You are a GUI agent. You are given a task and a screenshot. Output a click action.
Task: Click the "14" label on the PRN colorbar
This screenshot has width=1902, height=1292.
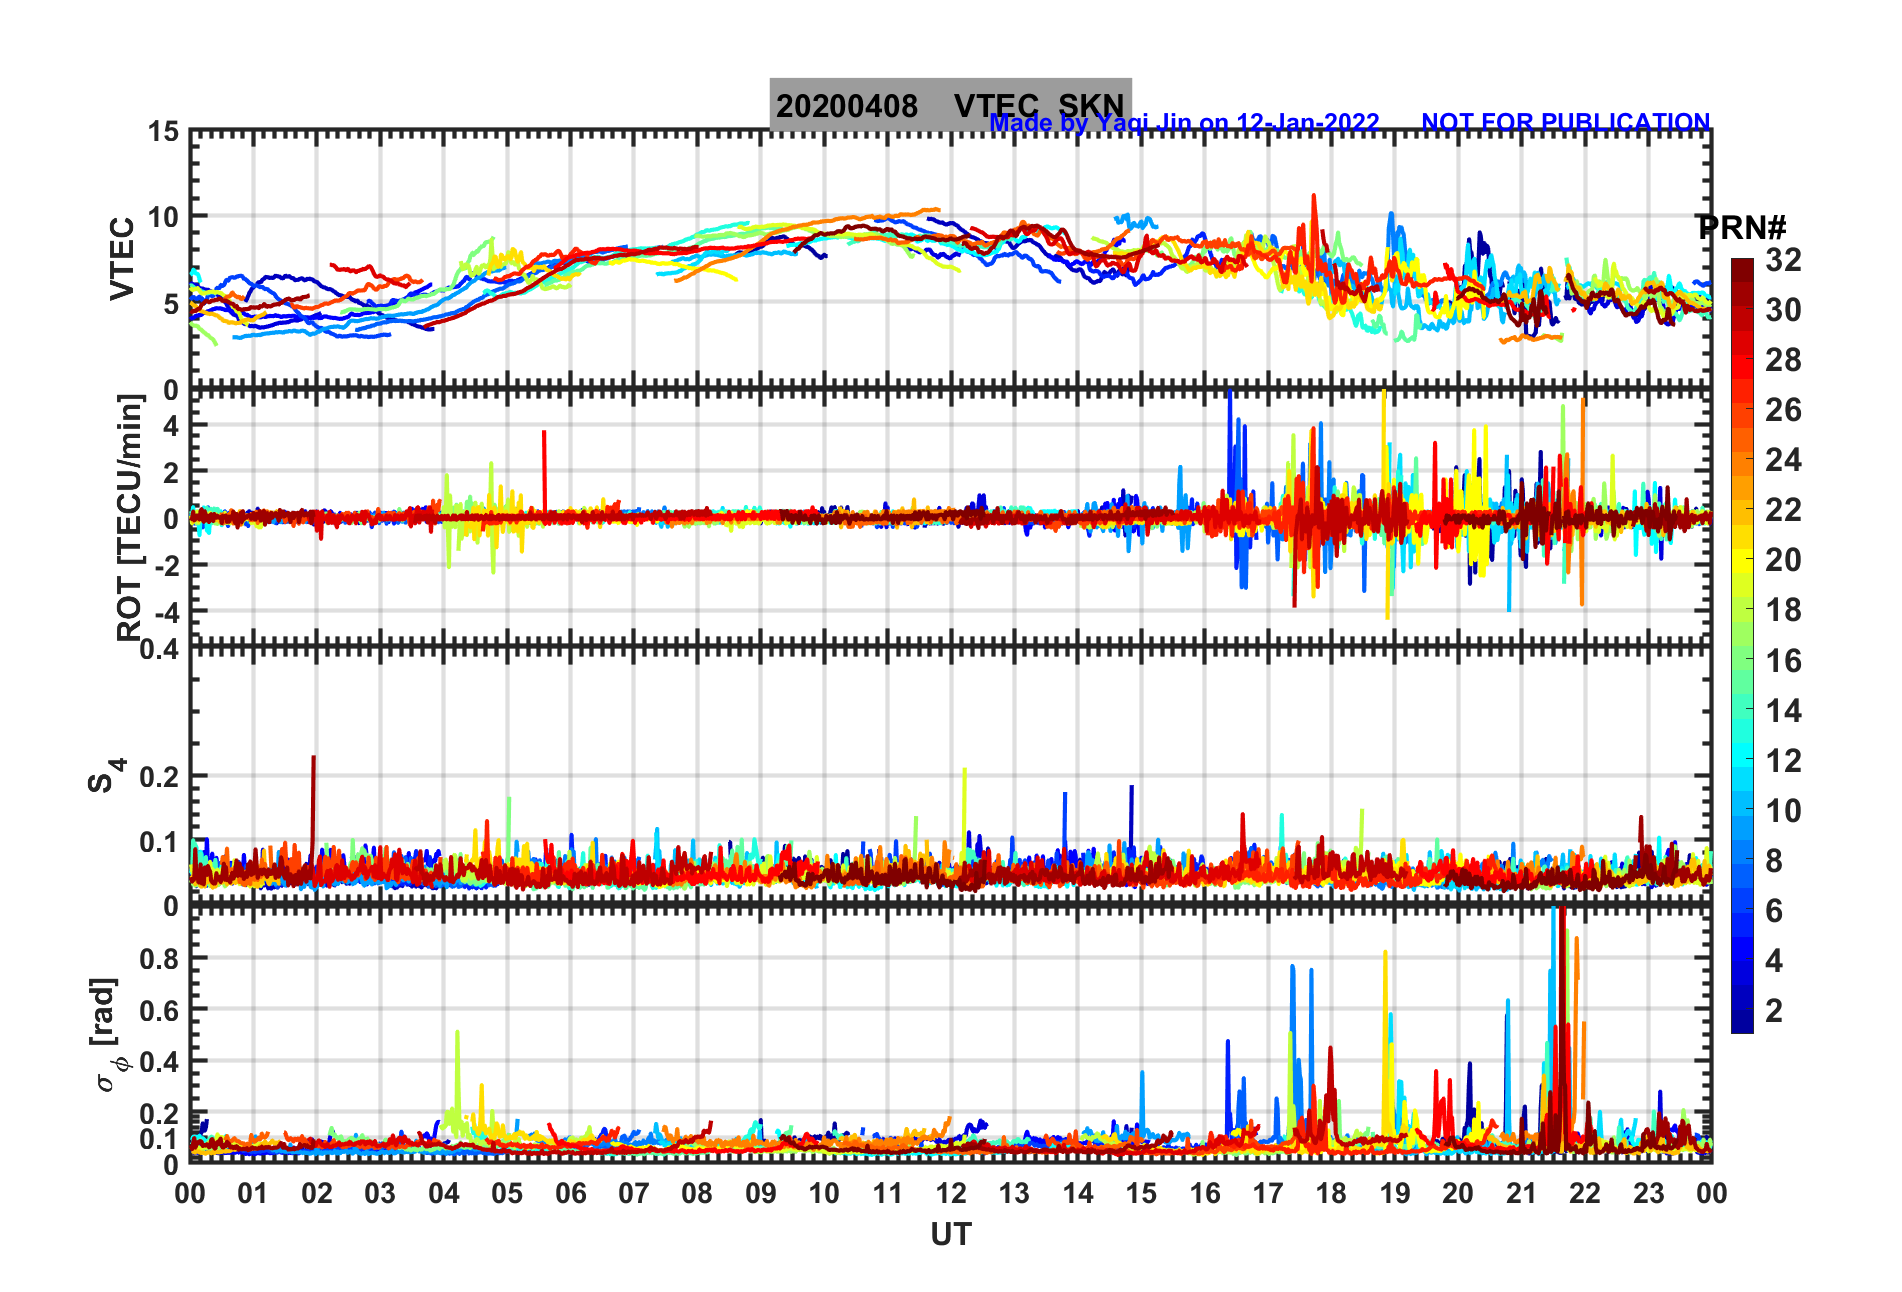[x=1783, y=711]
